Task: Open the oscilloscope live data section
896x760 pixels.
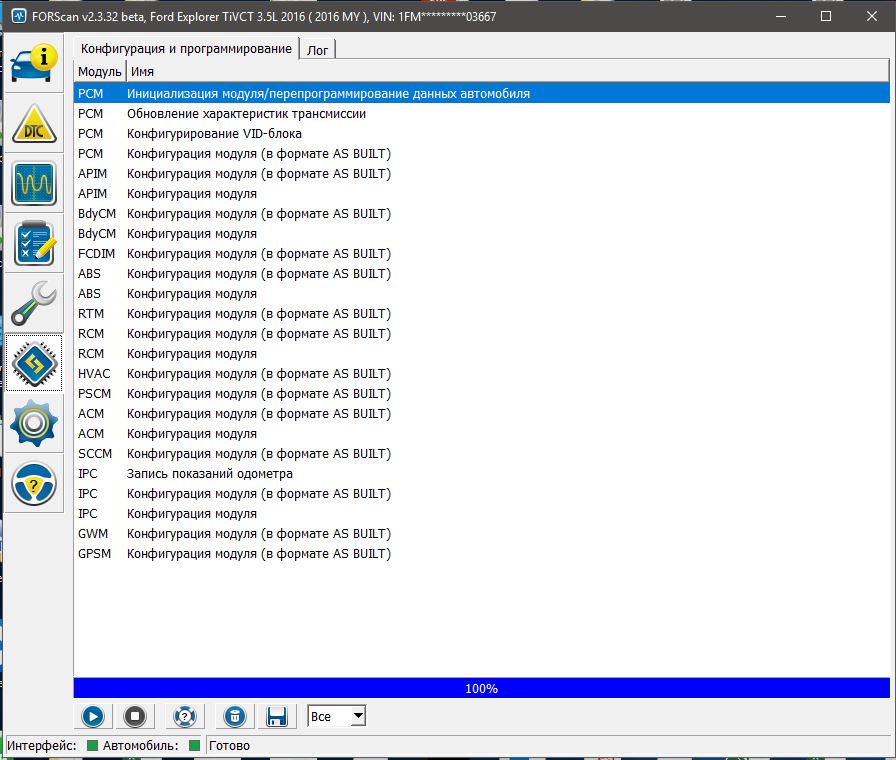Action: tap(34, 183)
